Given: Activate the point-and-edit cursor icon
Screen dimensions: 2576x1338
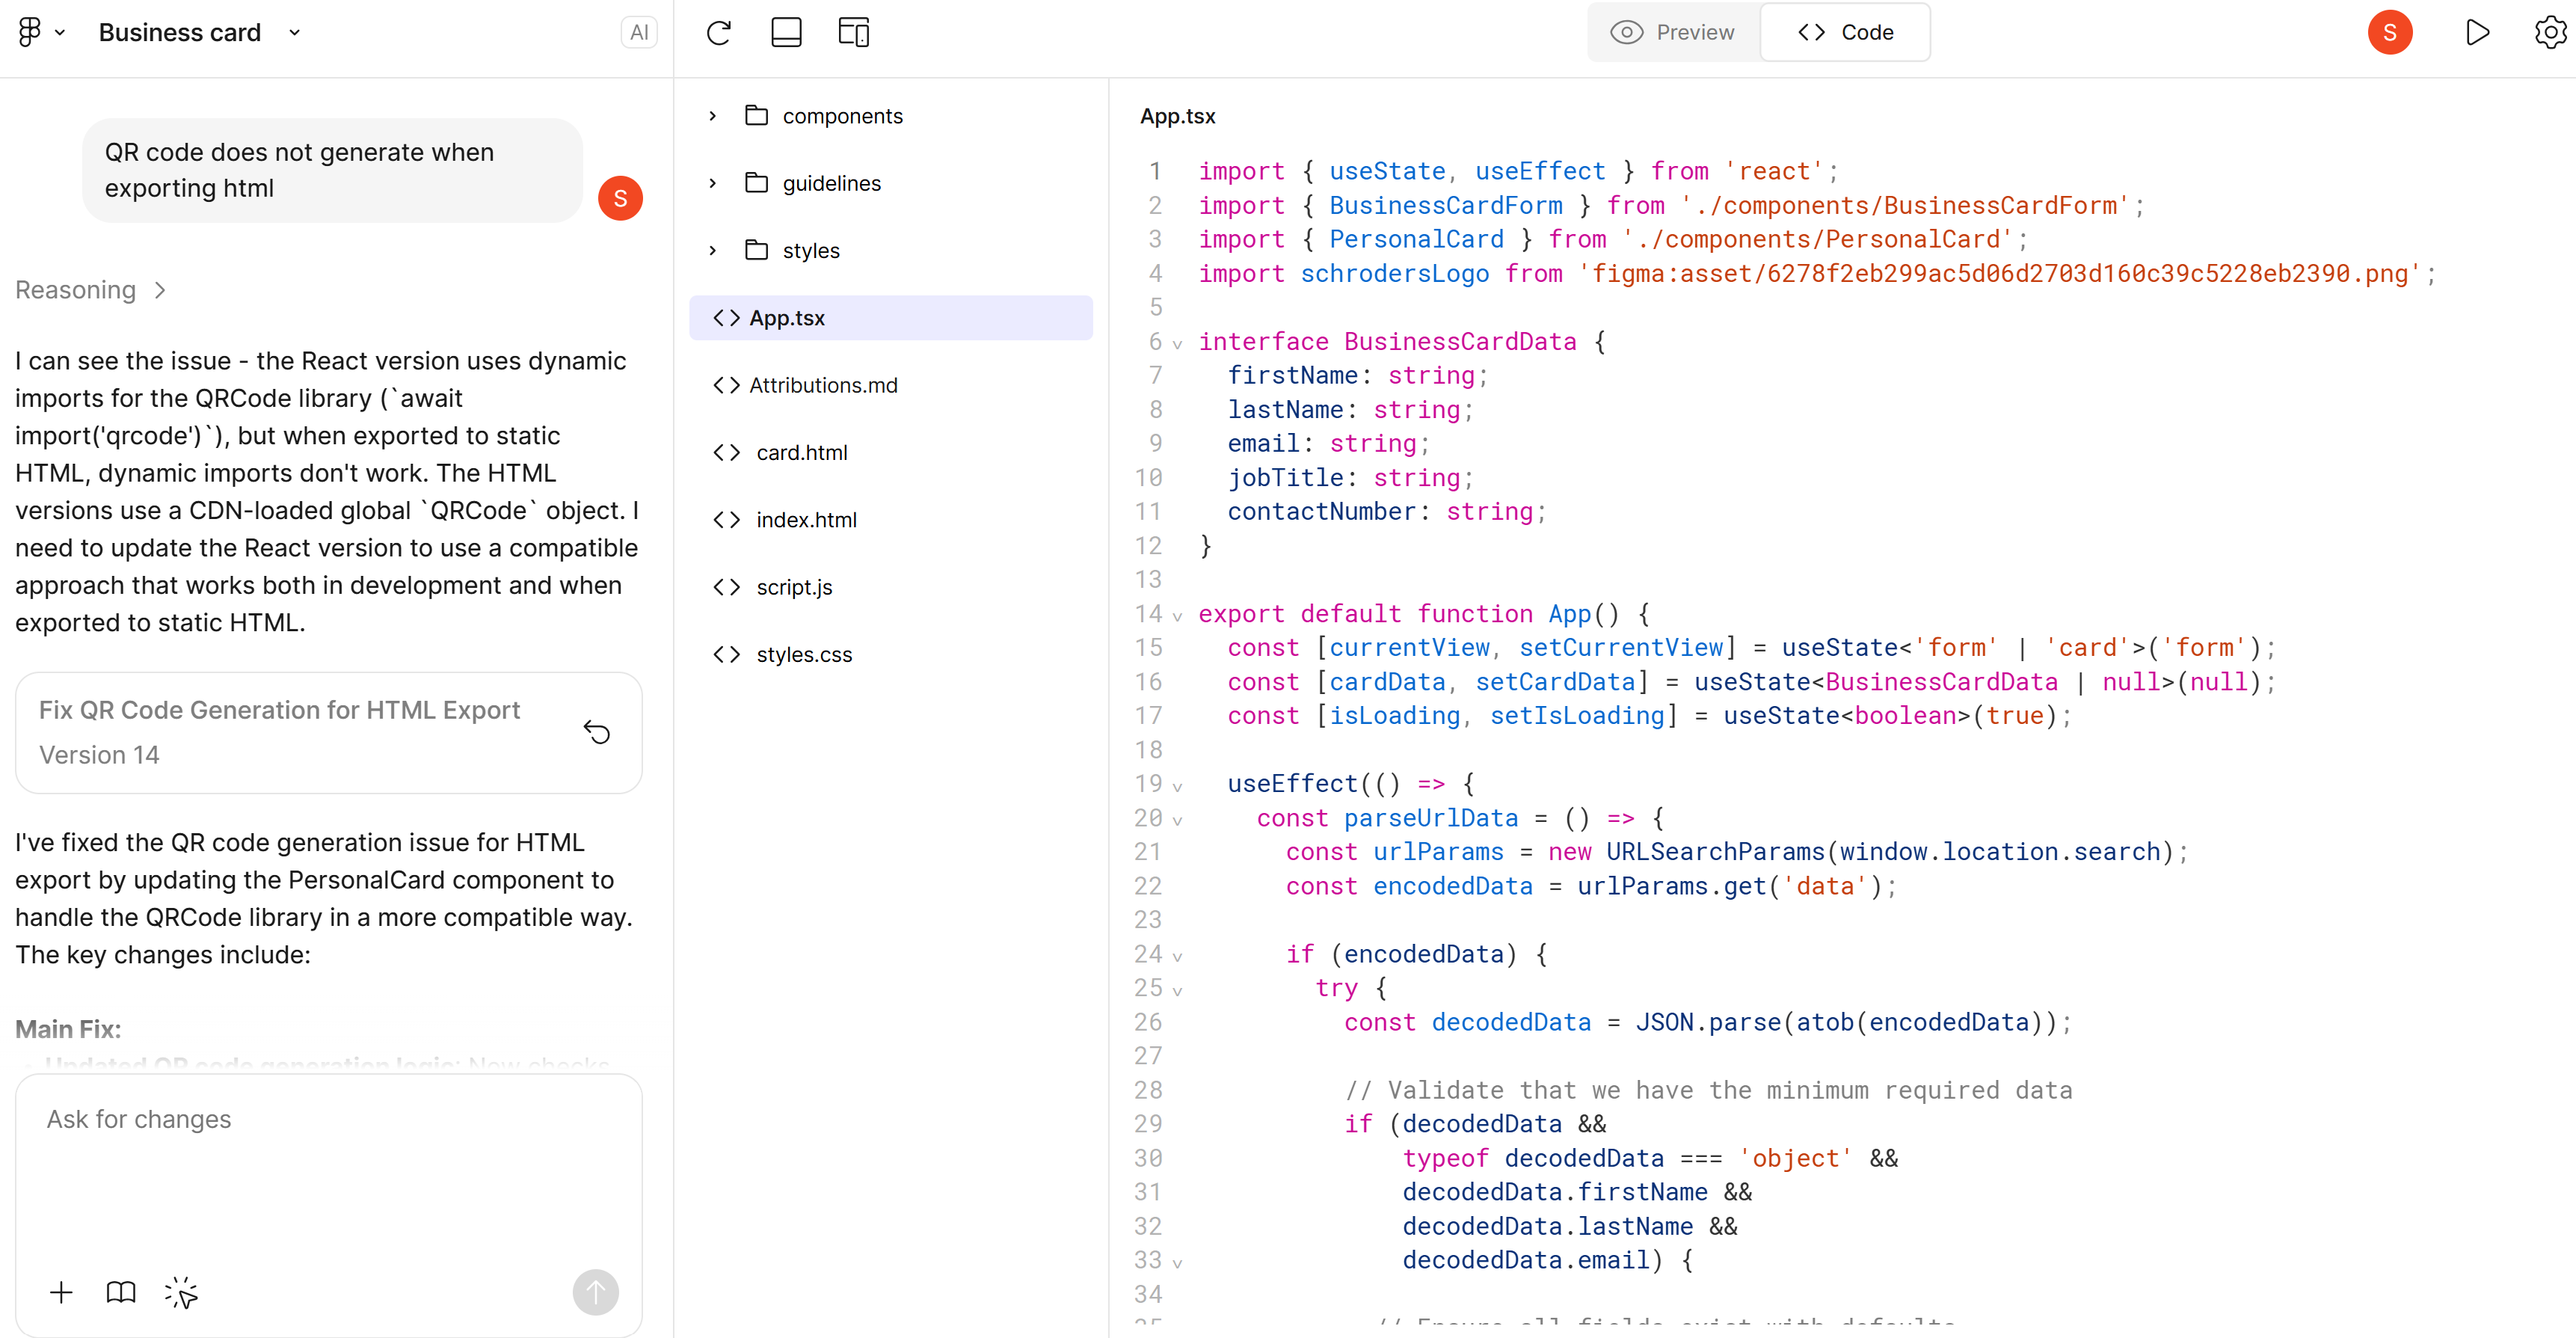Looking at the screenshot, I should point(181,1292).
